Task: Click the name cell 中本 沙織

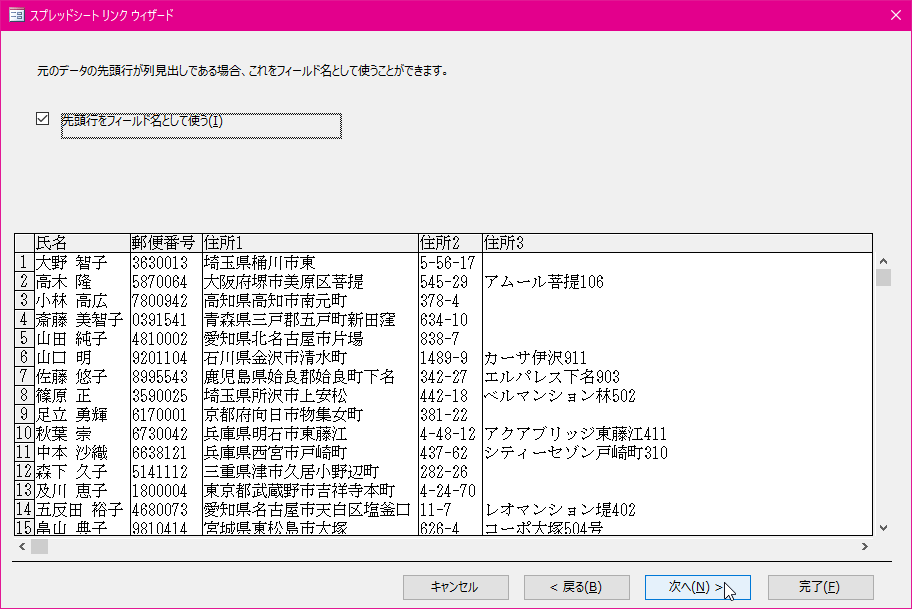Action: [82, 453]
